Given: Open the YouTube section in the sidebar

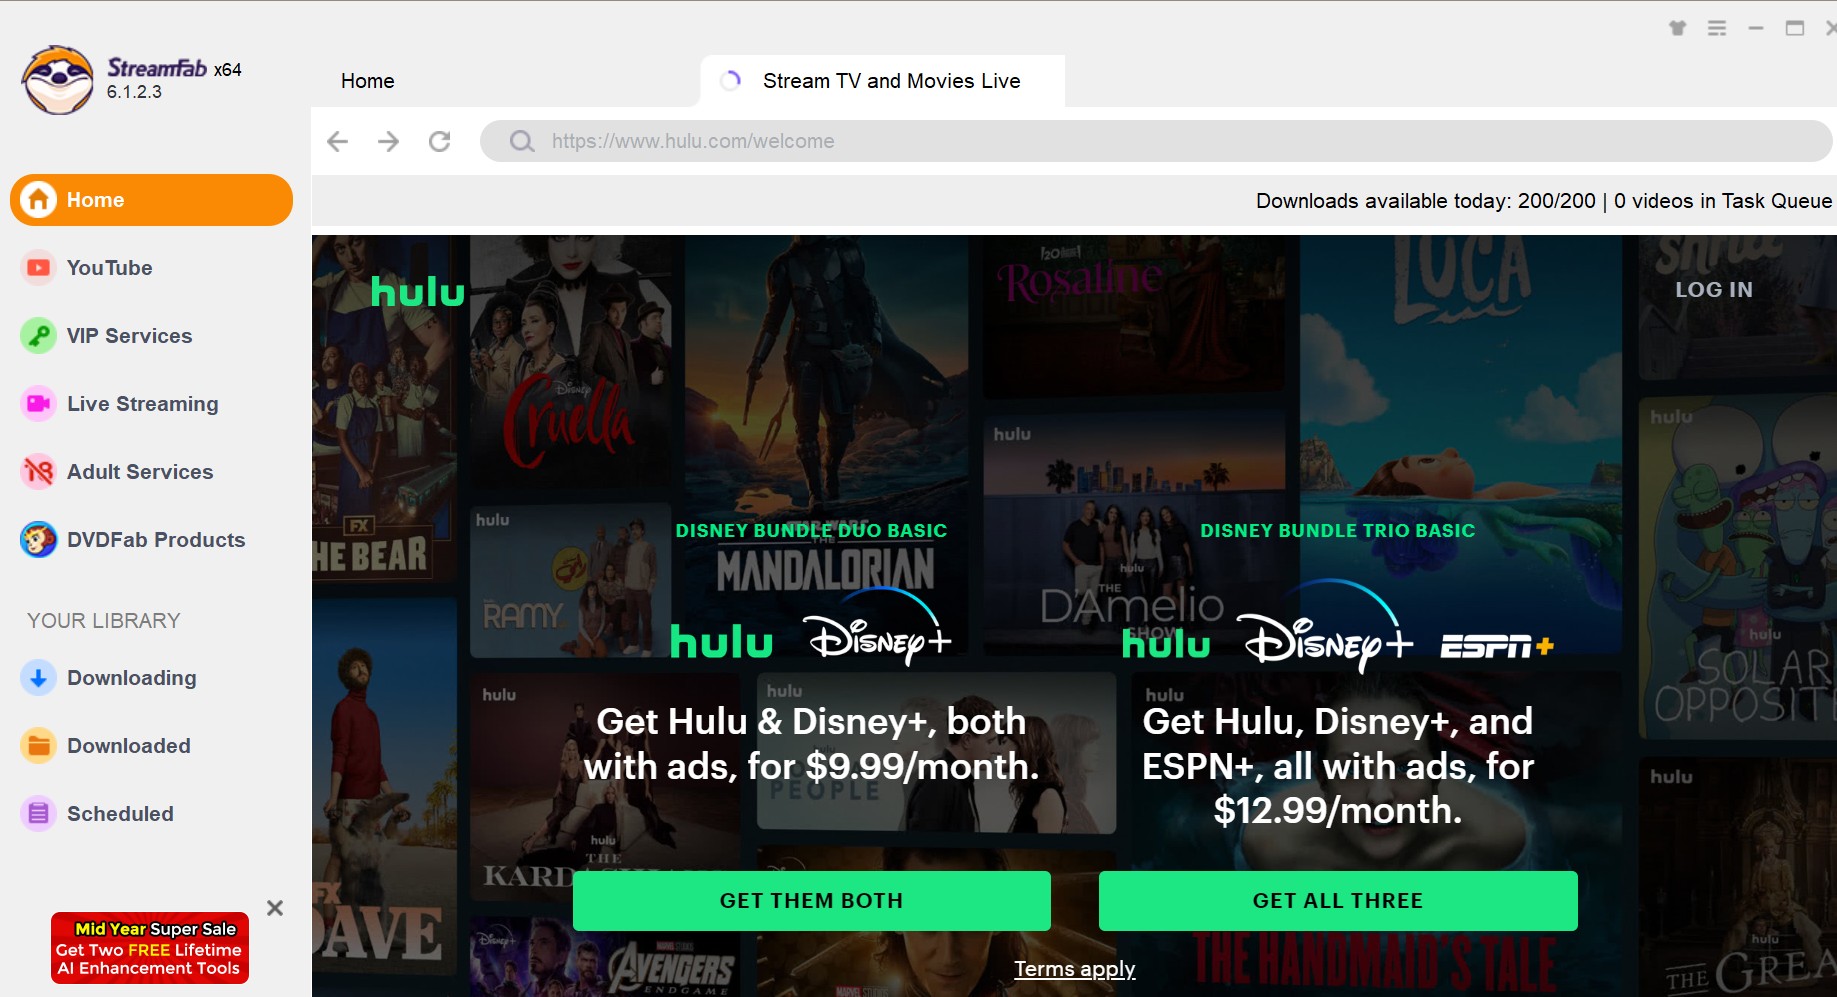Looking at the screenshot, I should click(x=151, y=268).
